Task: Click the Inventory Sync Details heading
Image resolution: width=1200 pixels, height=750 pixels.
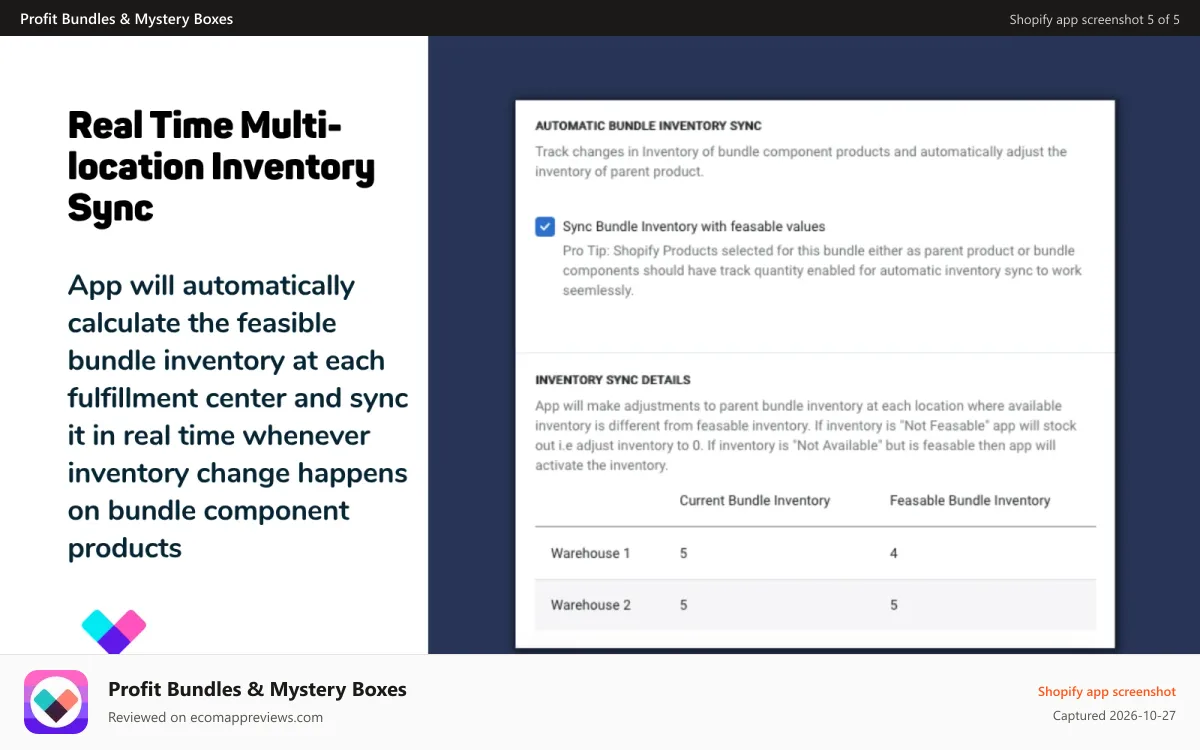Action: [613, 380]
